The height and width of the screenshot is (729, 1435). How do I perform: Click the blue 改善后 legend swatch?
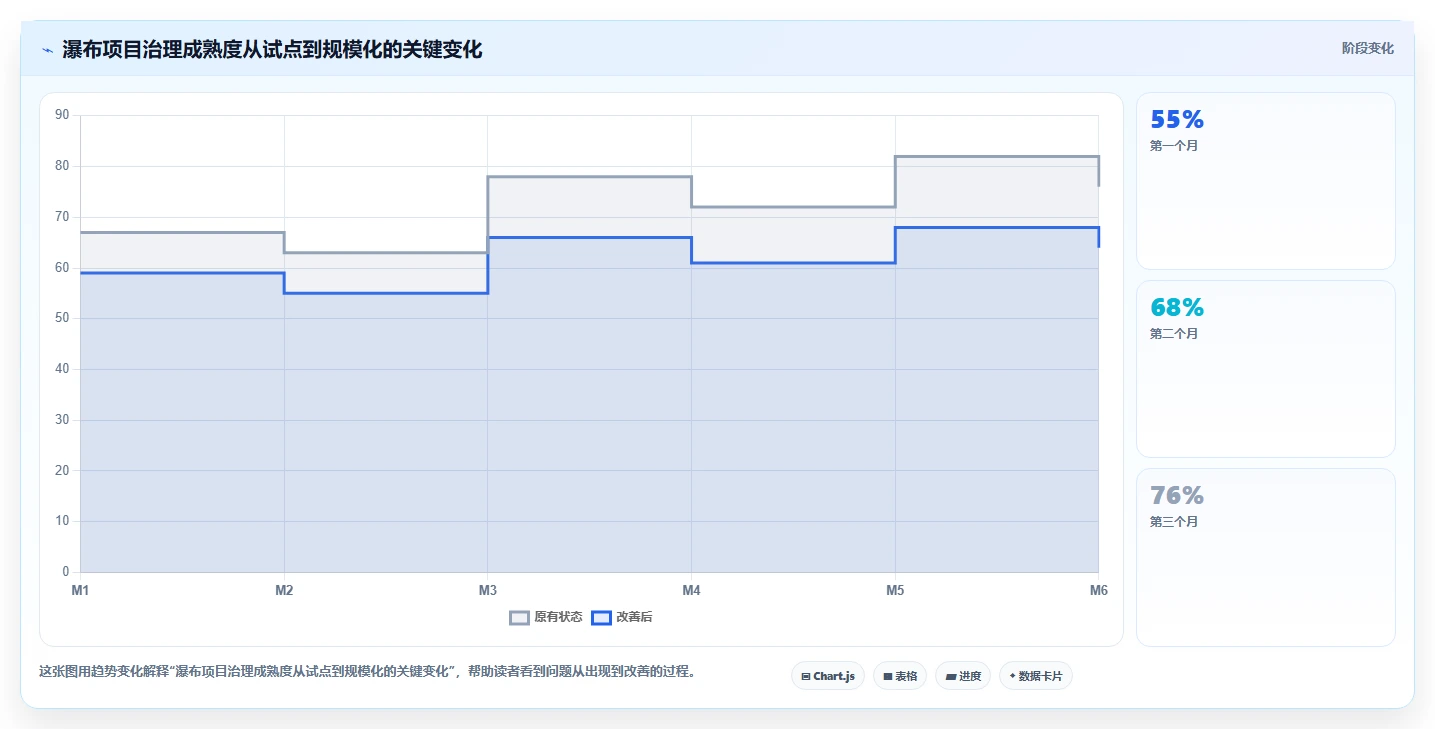point(601,617)
